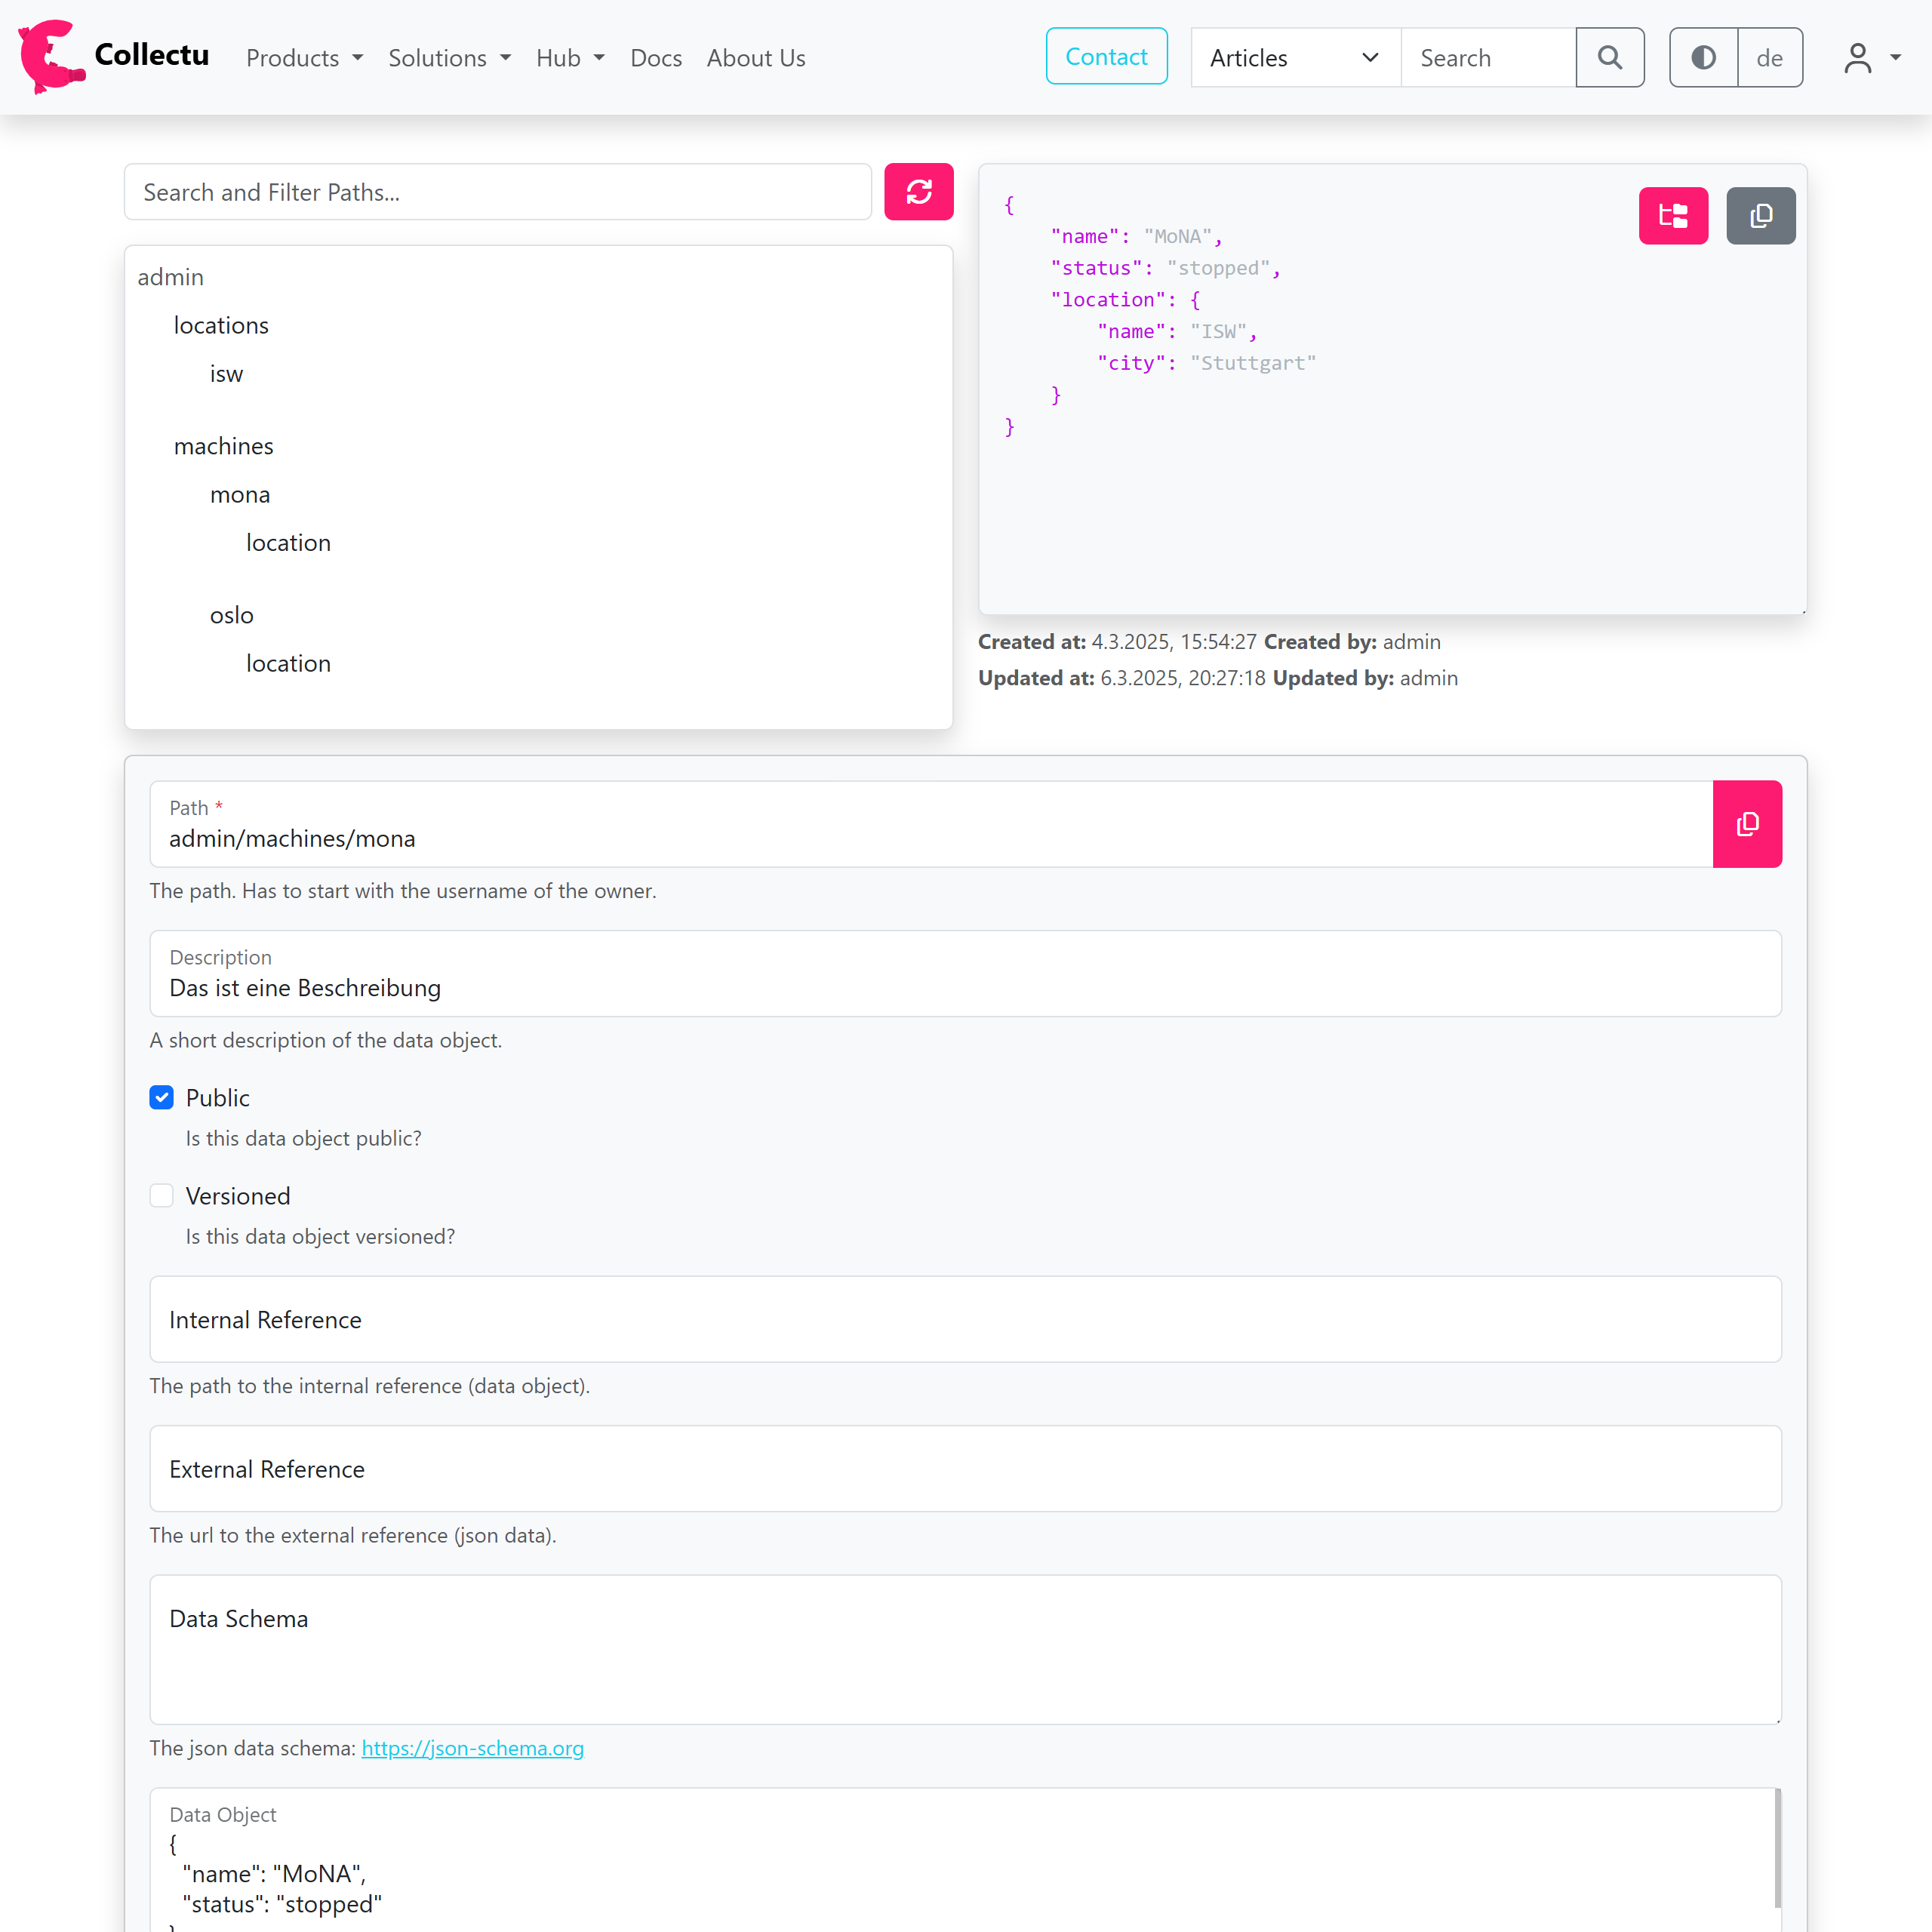This screenshot has width=1932, height=1932.
Task: Copy the path with the pink copy button
Action: 1746,823
